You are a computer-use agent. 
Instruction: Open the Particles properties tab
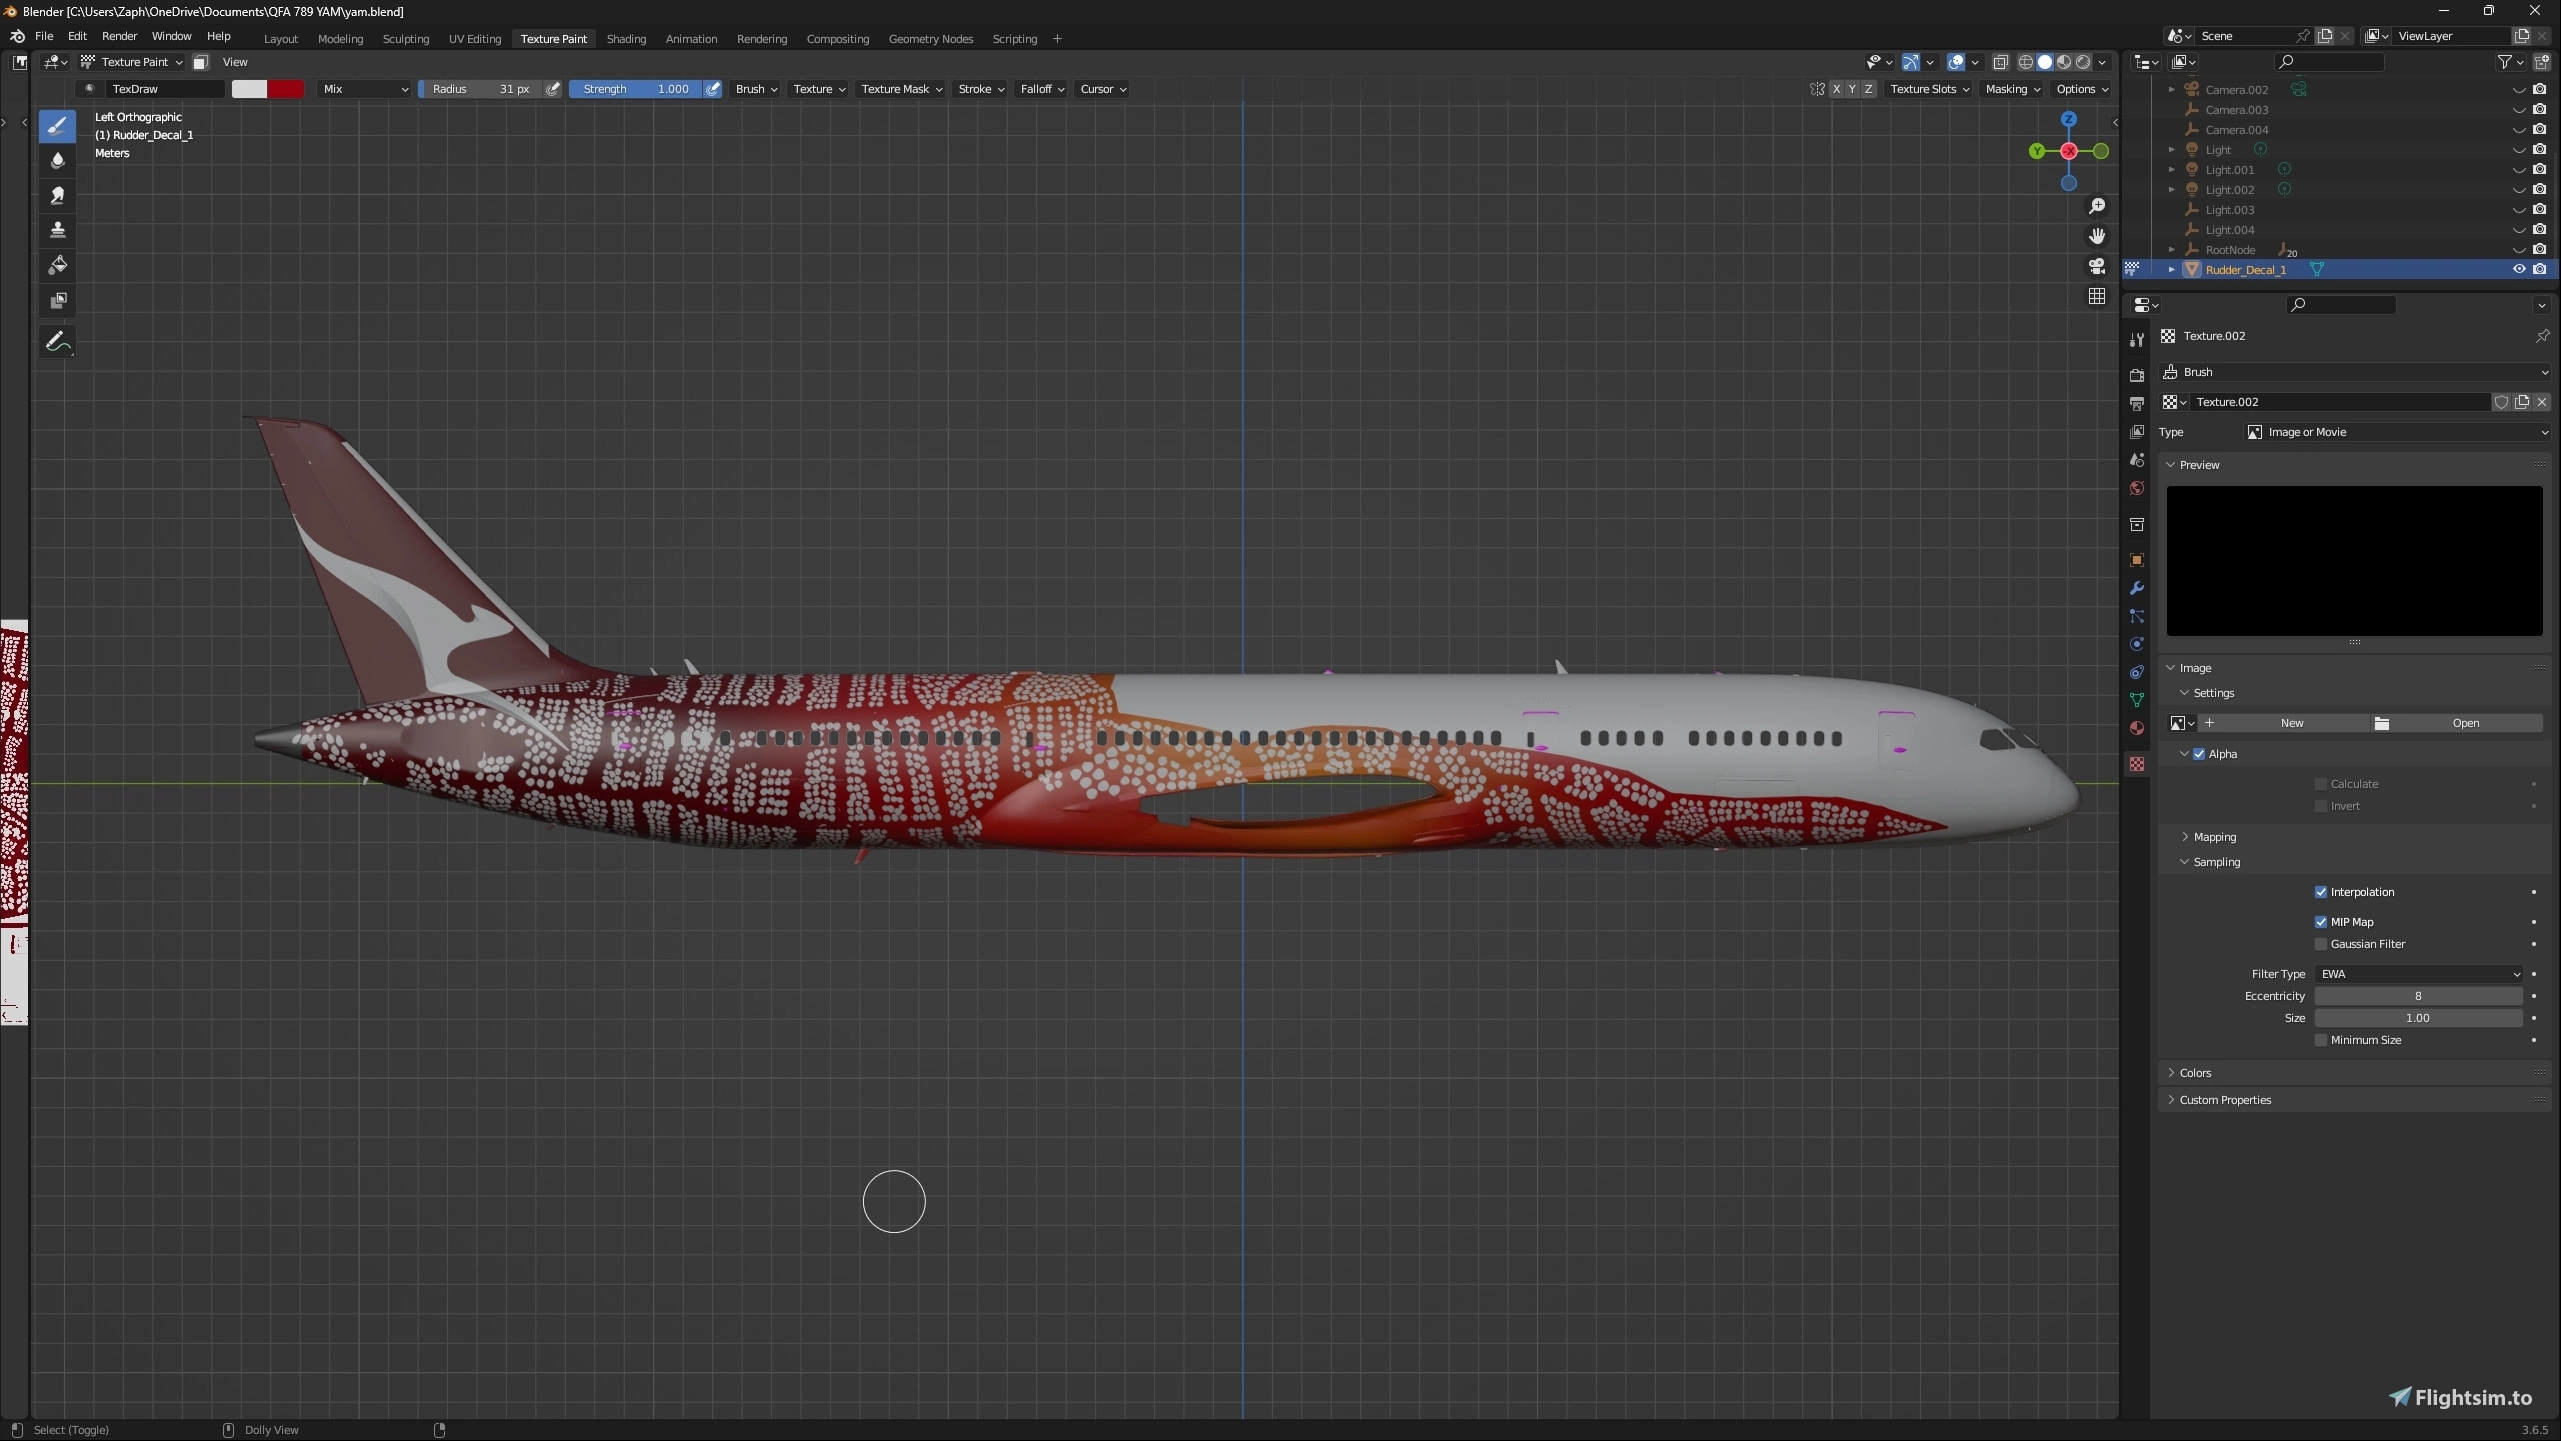(2136, 616)
